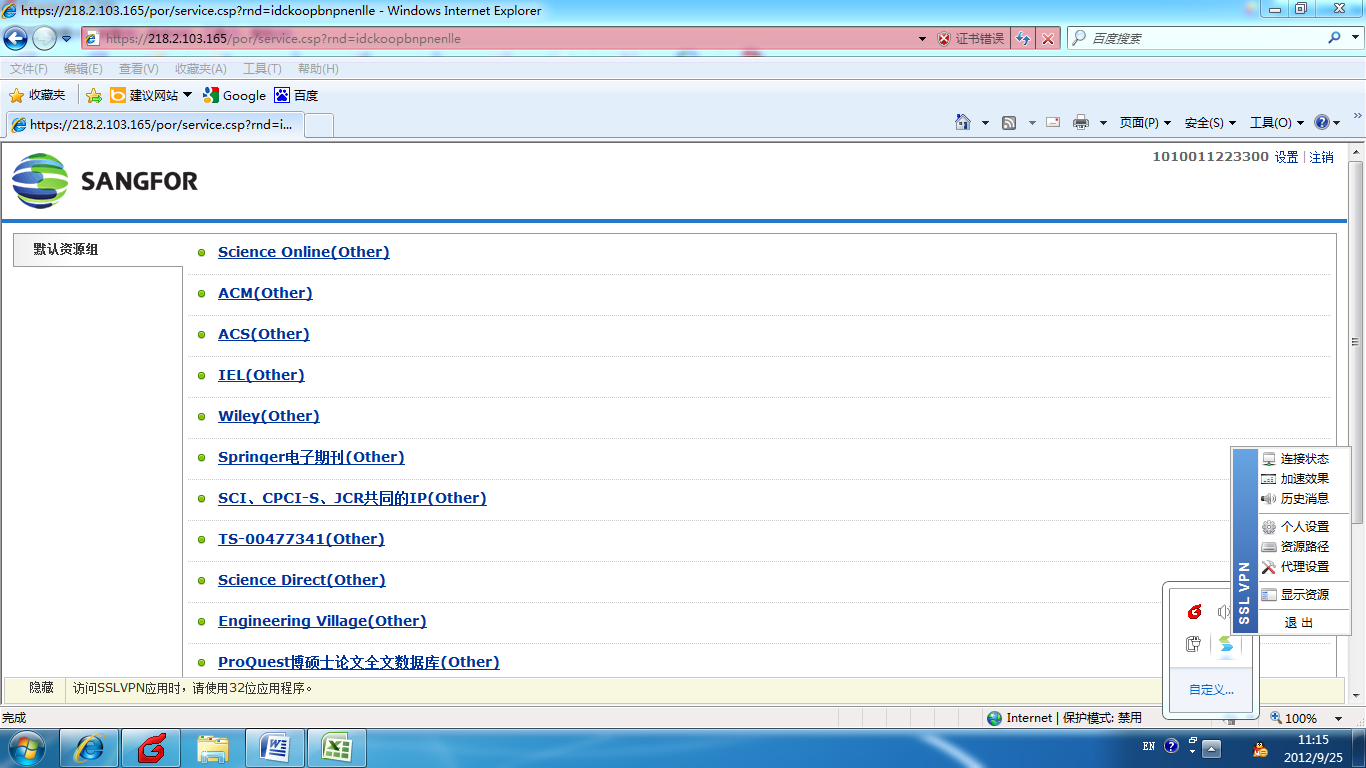This screenshot has height=768, width=1366.
Task: Click 自定义... in the tray overflow panel
Action: [x=1211, y=690]
